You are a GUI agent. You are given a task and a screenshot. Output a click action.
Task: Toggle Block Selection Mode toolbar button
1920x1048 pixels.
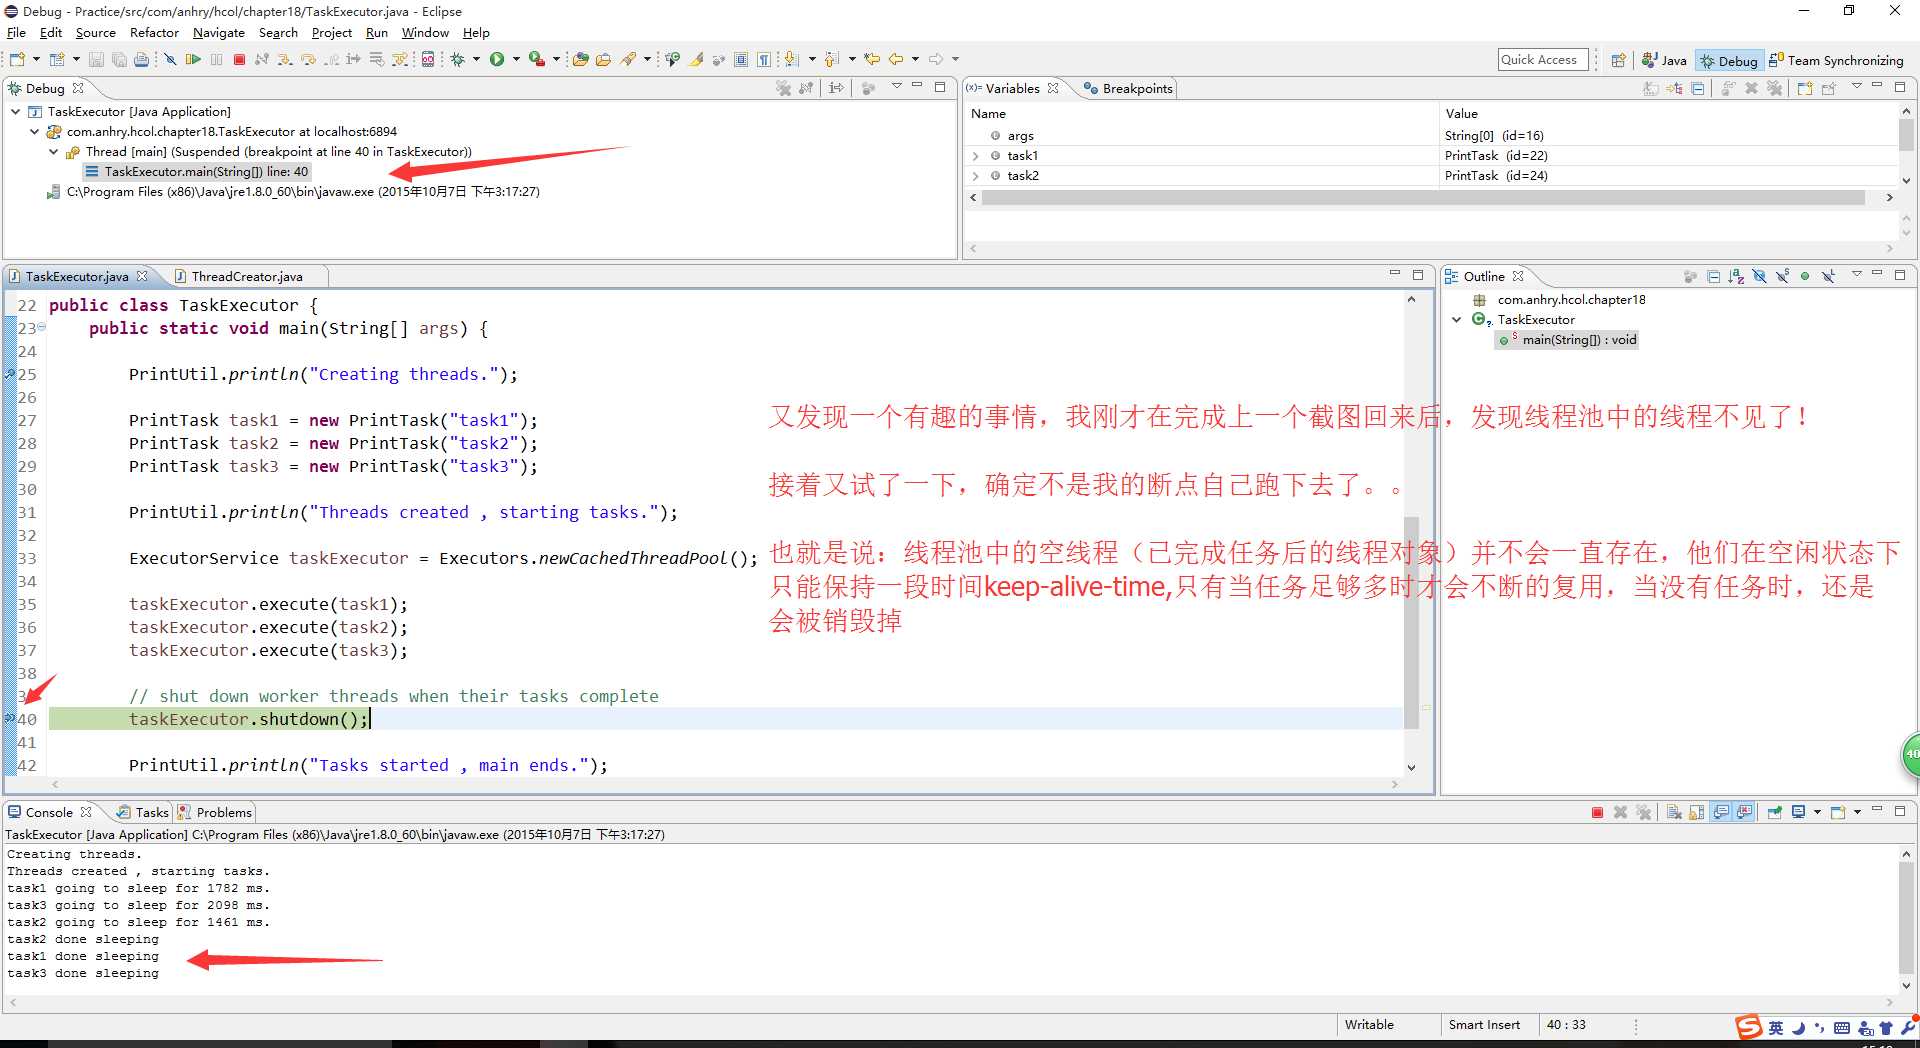(741, 59)
